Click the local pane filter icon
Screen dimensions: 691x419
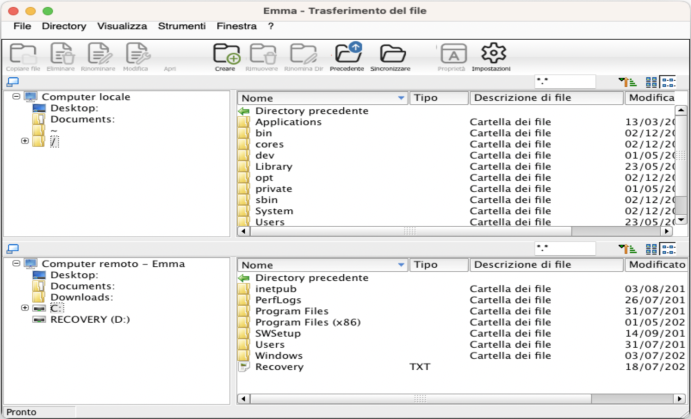627,82
